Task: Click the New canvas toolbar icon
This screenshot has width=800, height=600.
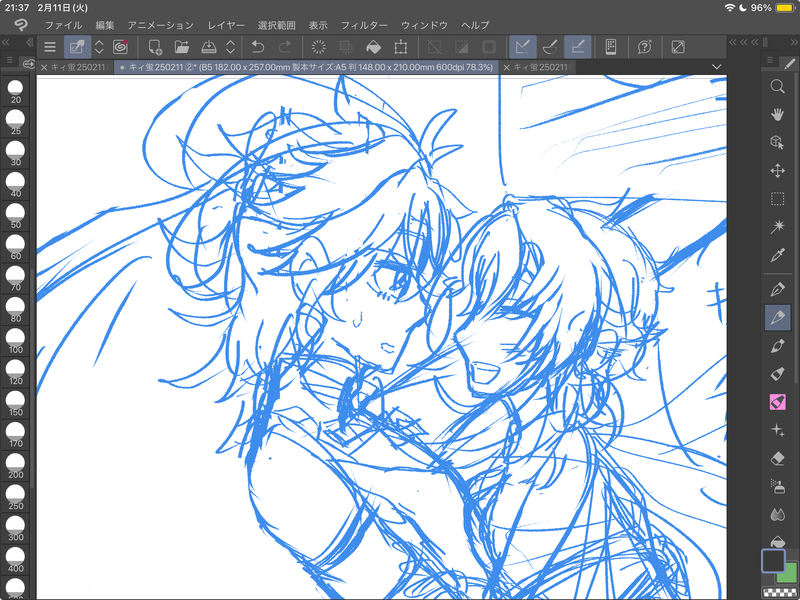Action: [155, 47]
